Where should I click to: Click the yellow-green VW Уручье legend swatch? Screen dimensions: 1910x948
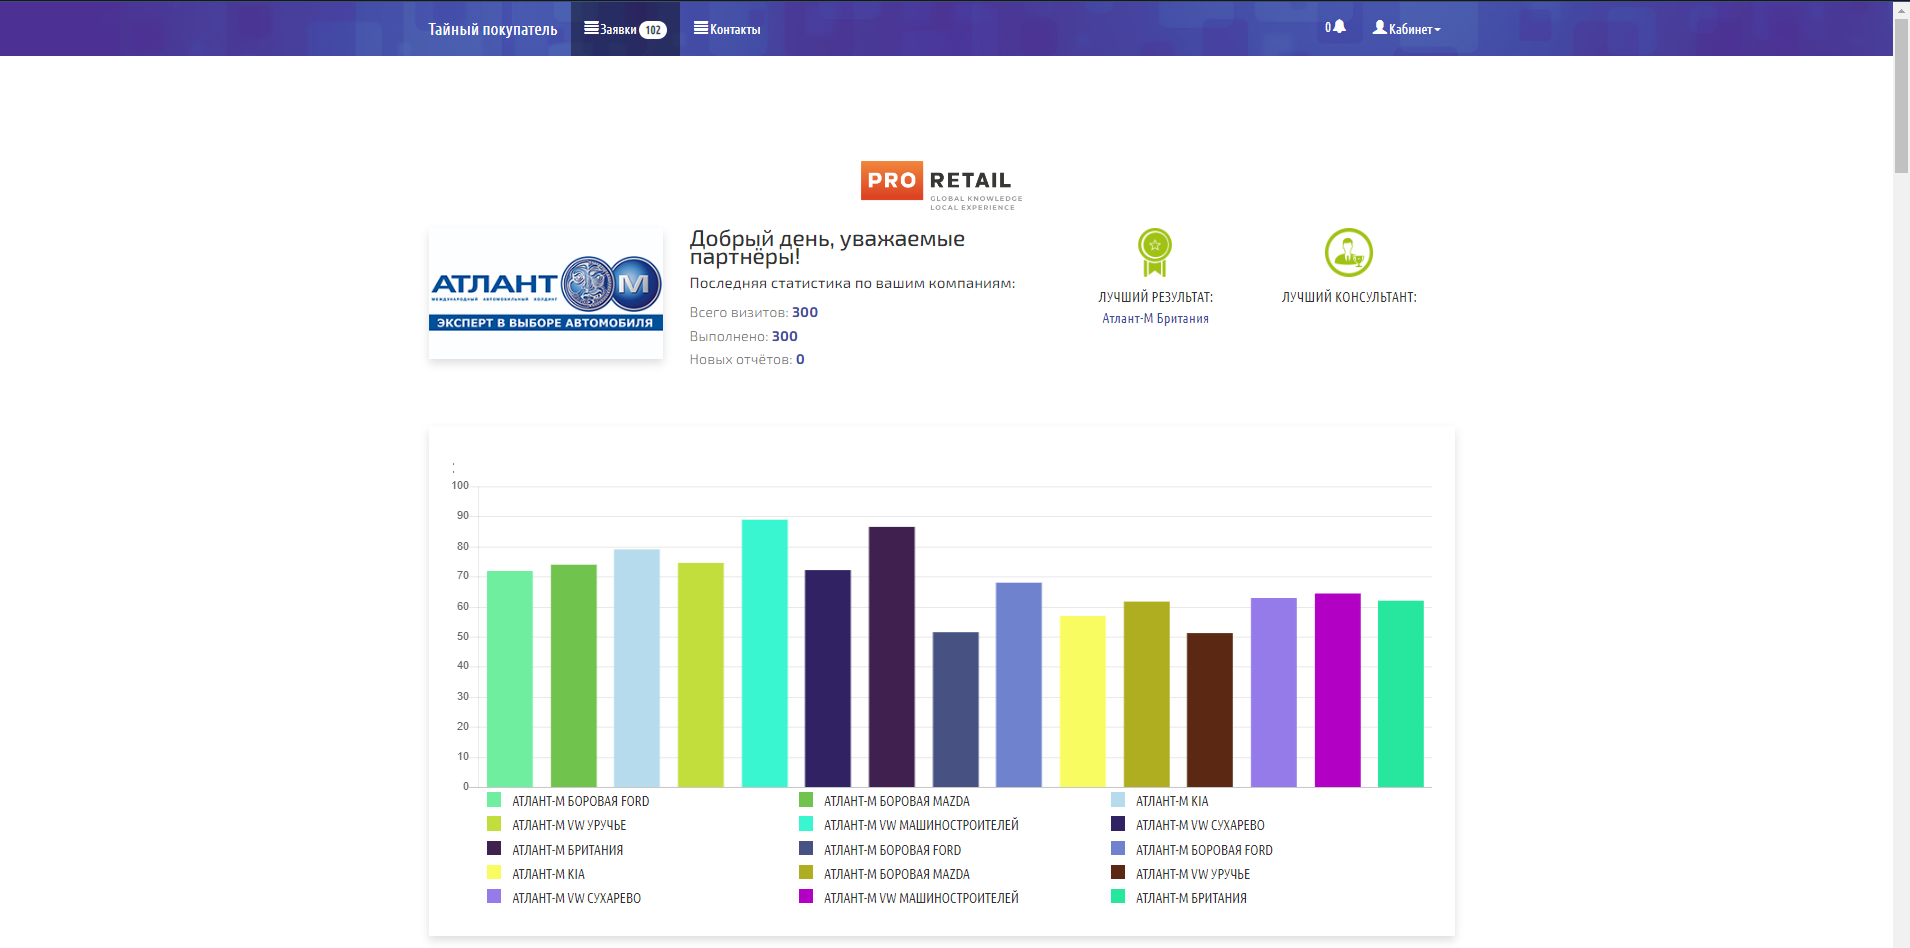494,824
